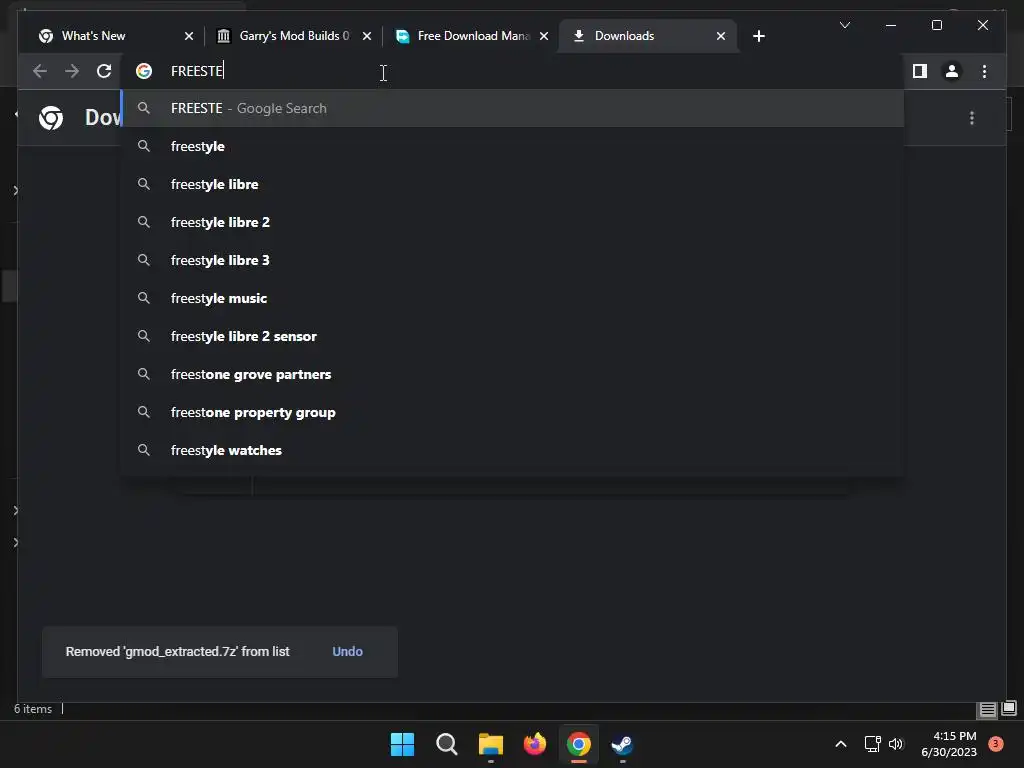Pick the 'freestyle libre 2' suggestion
The width and height of the screenshot is (1024, 768).
click(x=513, y=222)
